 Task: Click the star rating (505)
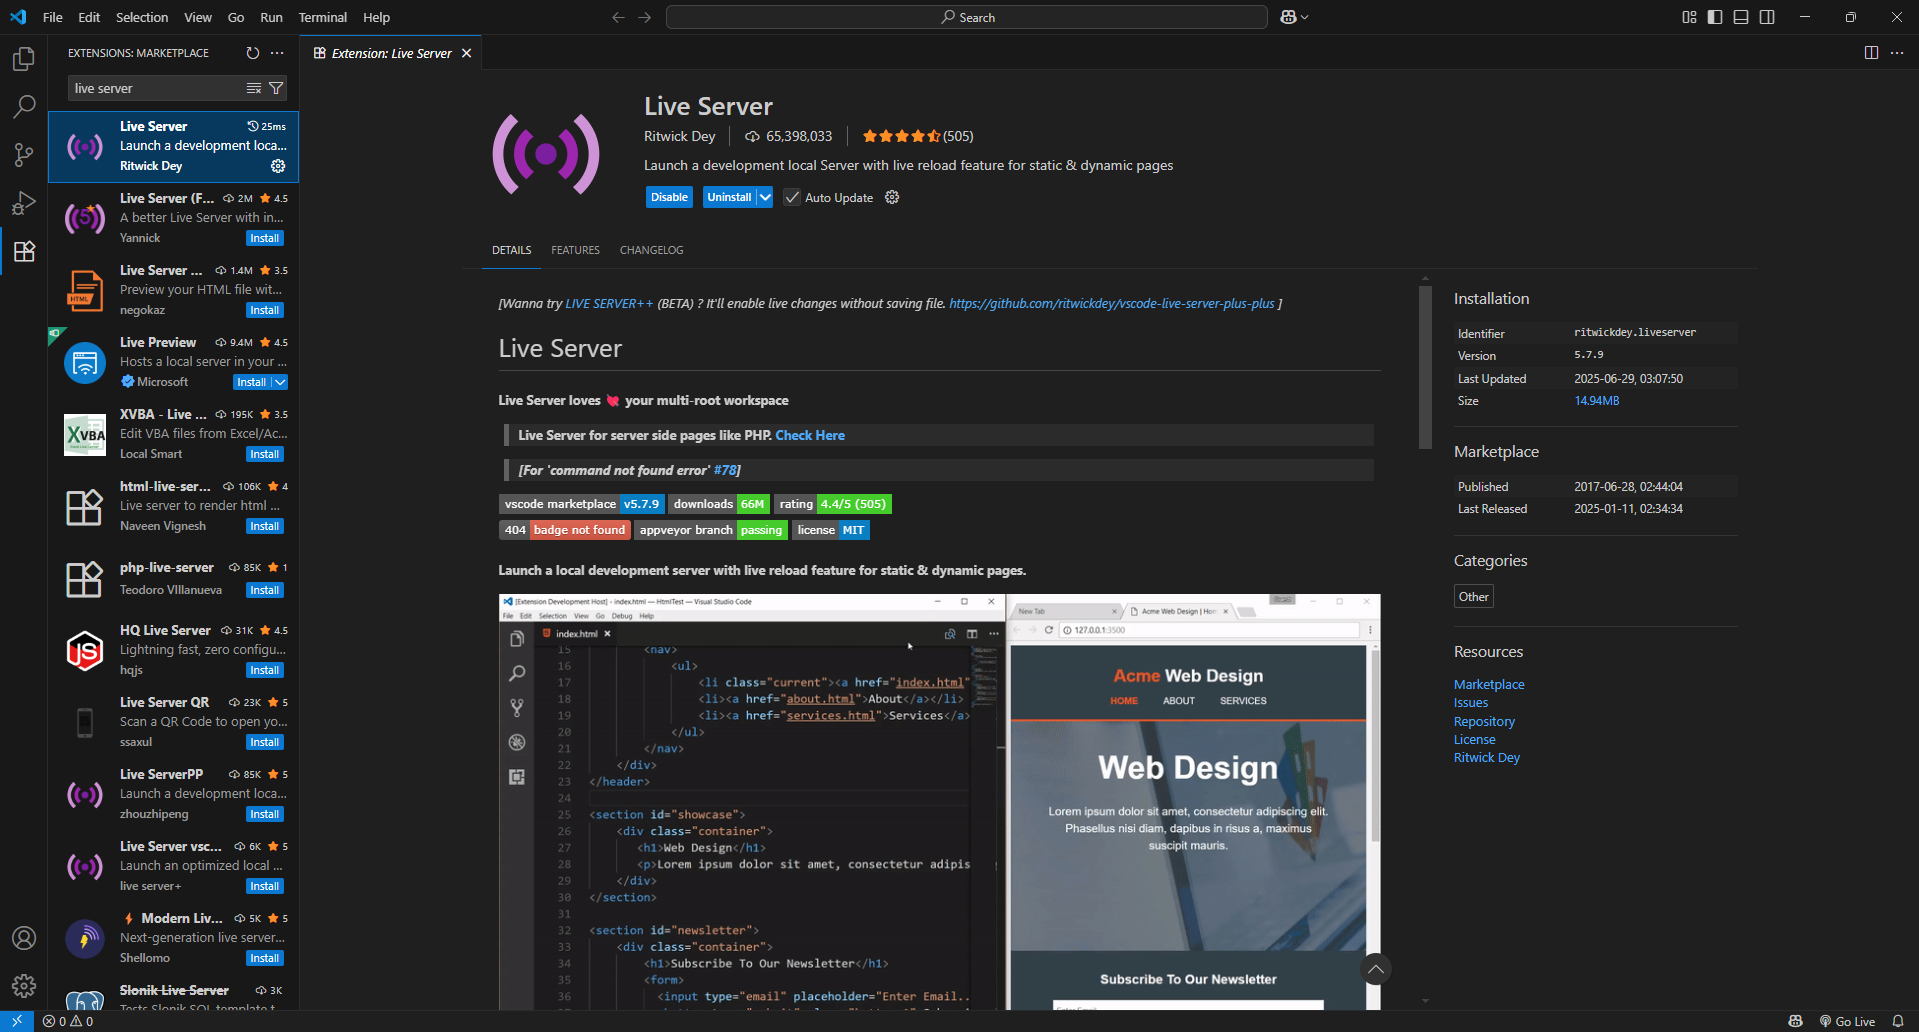point(918,136)
